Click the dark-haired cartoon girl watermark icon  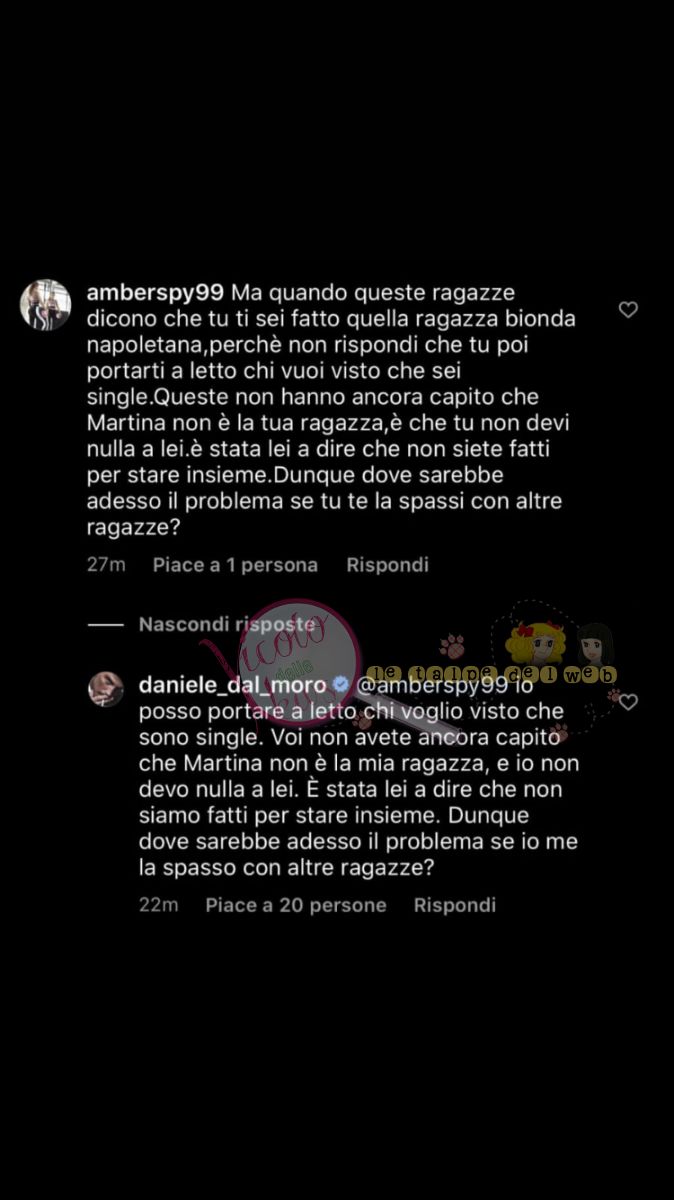pyautogui.click(x=596, y=645)
